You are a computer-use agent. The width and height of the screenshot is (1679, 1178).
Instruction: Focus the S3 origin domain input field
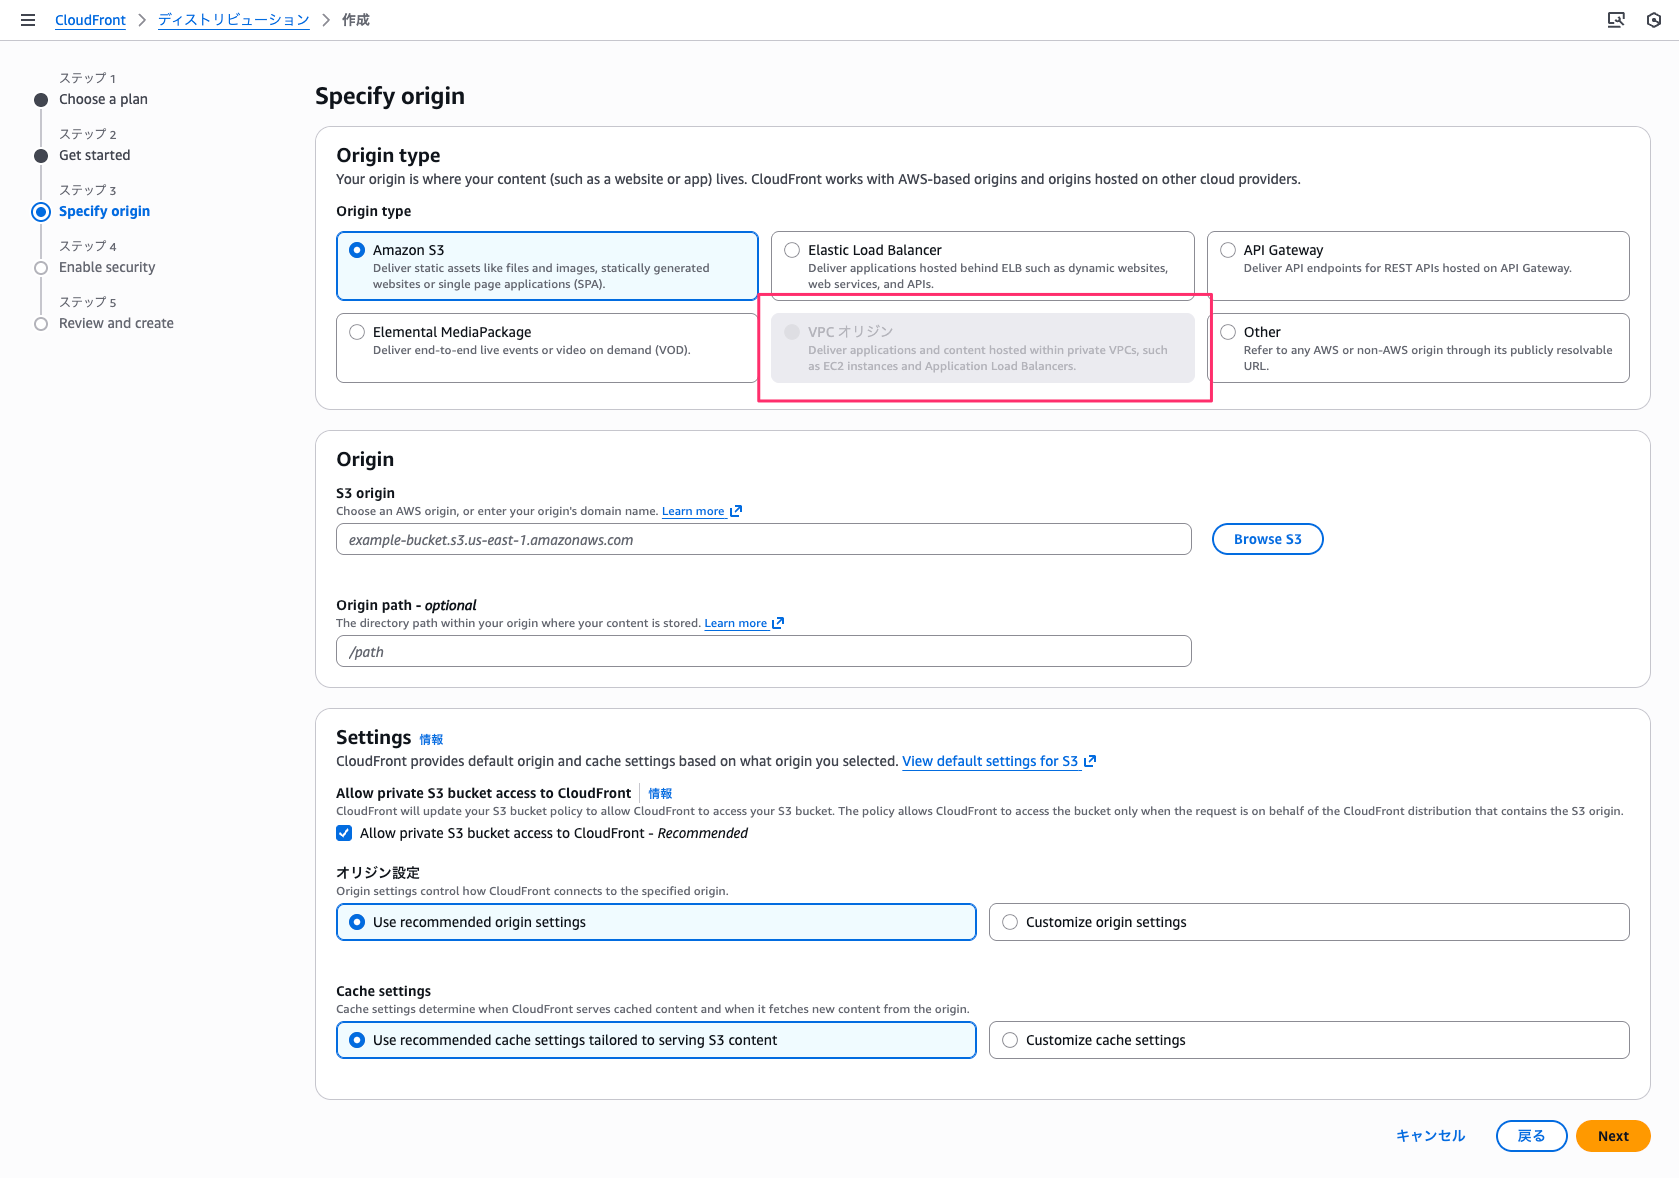click(763, 540)
